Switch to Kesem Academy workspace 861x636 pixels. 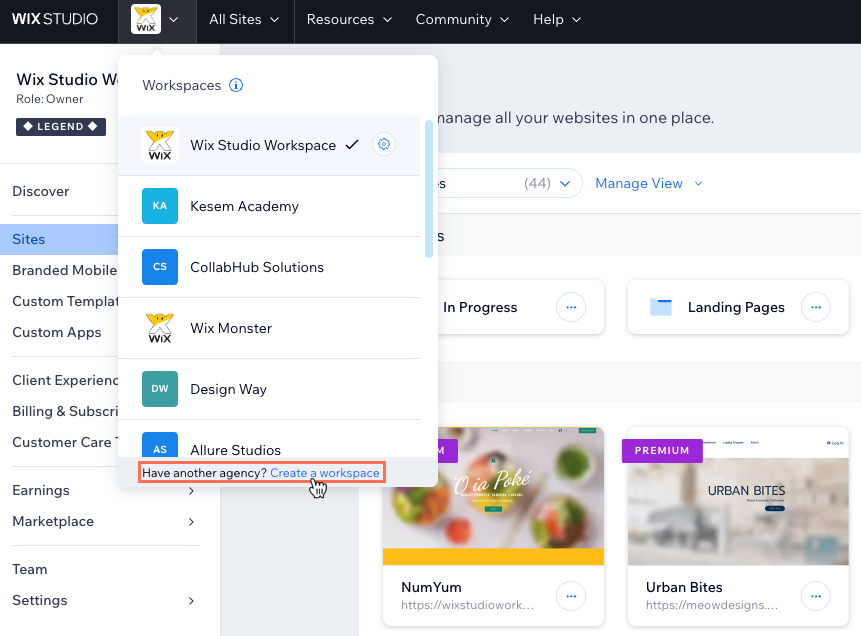tap(269, 207)
